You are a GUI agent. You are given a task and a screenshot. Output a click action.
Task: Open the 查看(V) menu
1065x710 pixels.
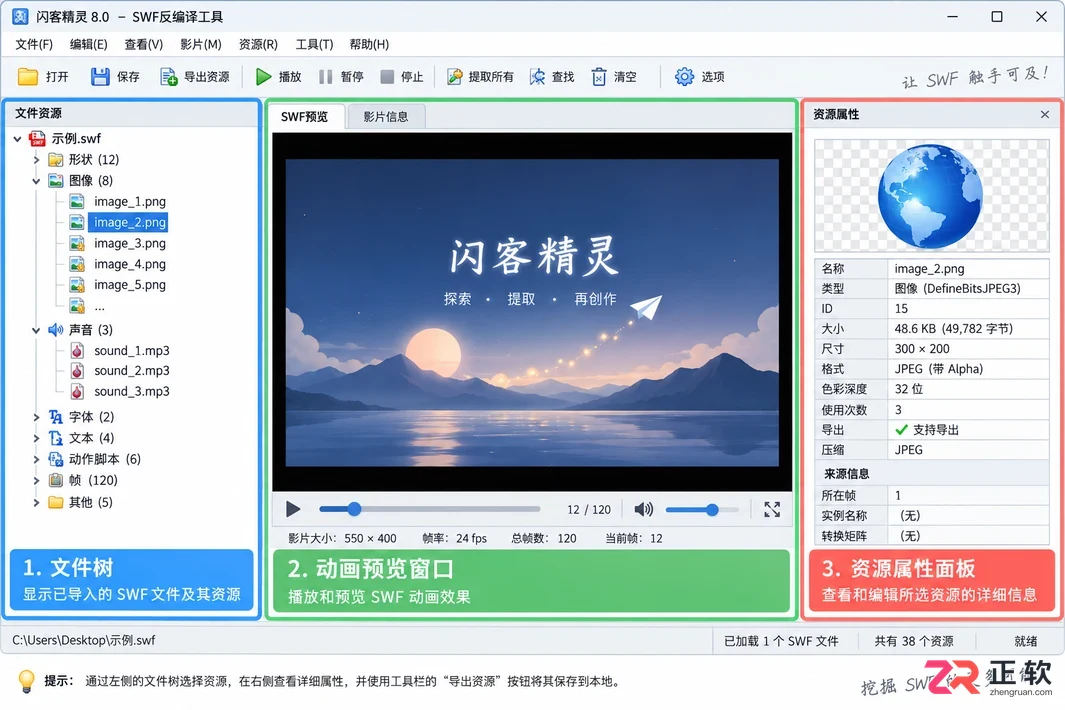(x=143, y=44)
